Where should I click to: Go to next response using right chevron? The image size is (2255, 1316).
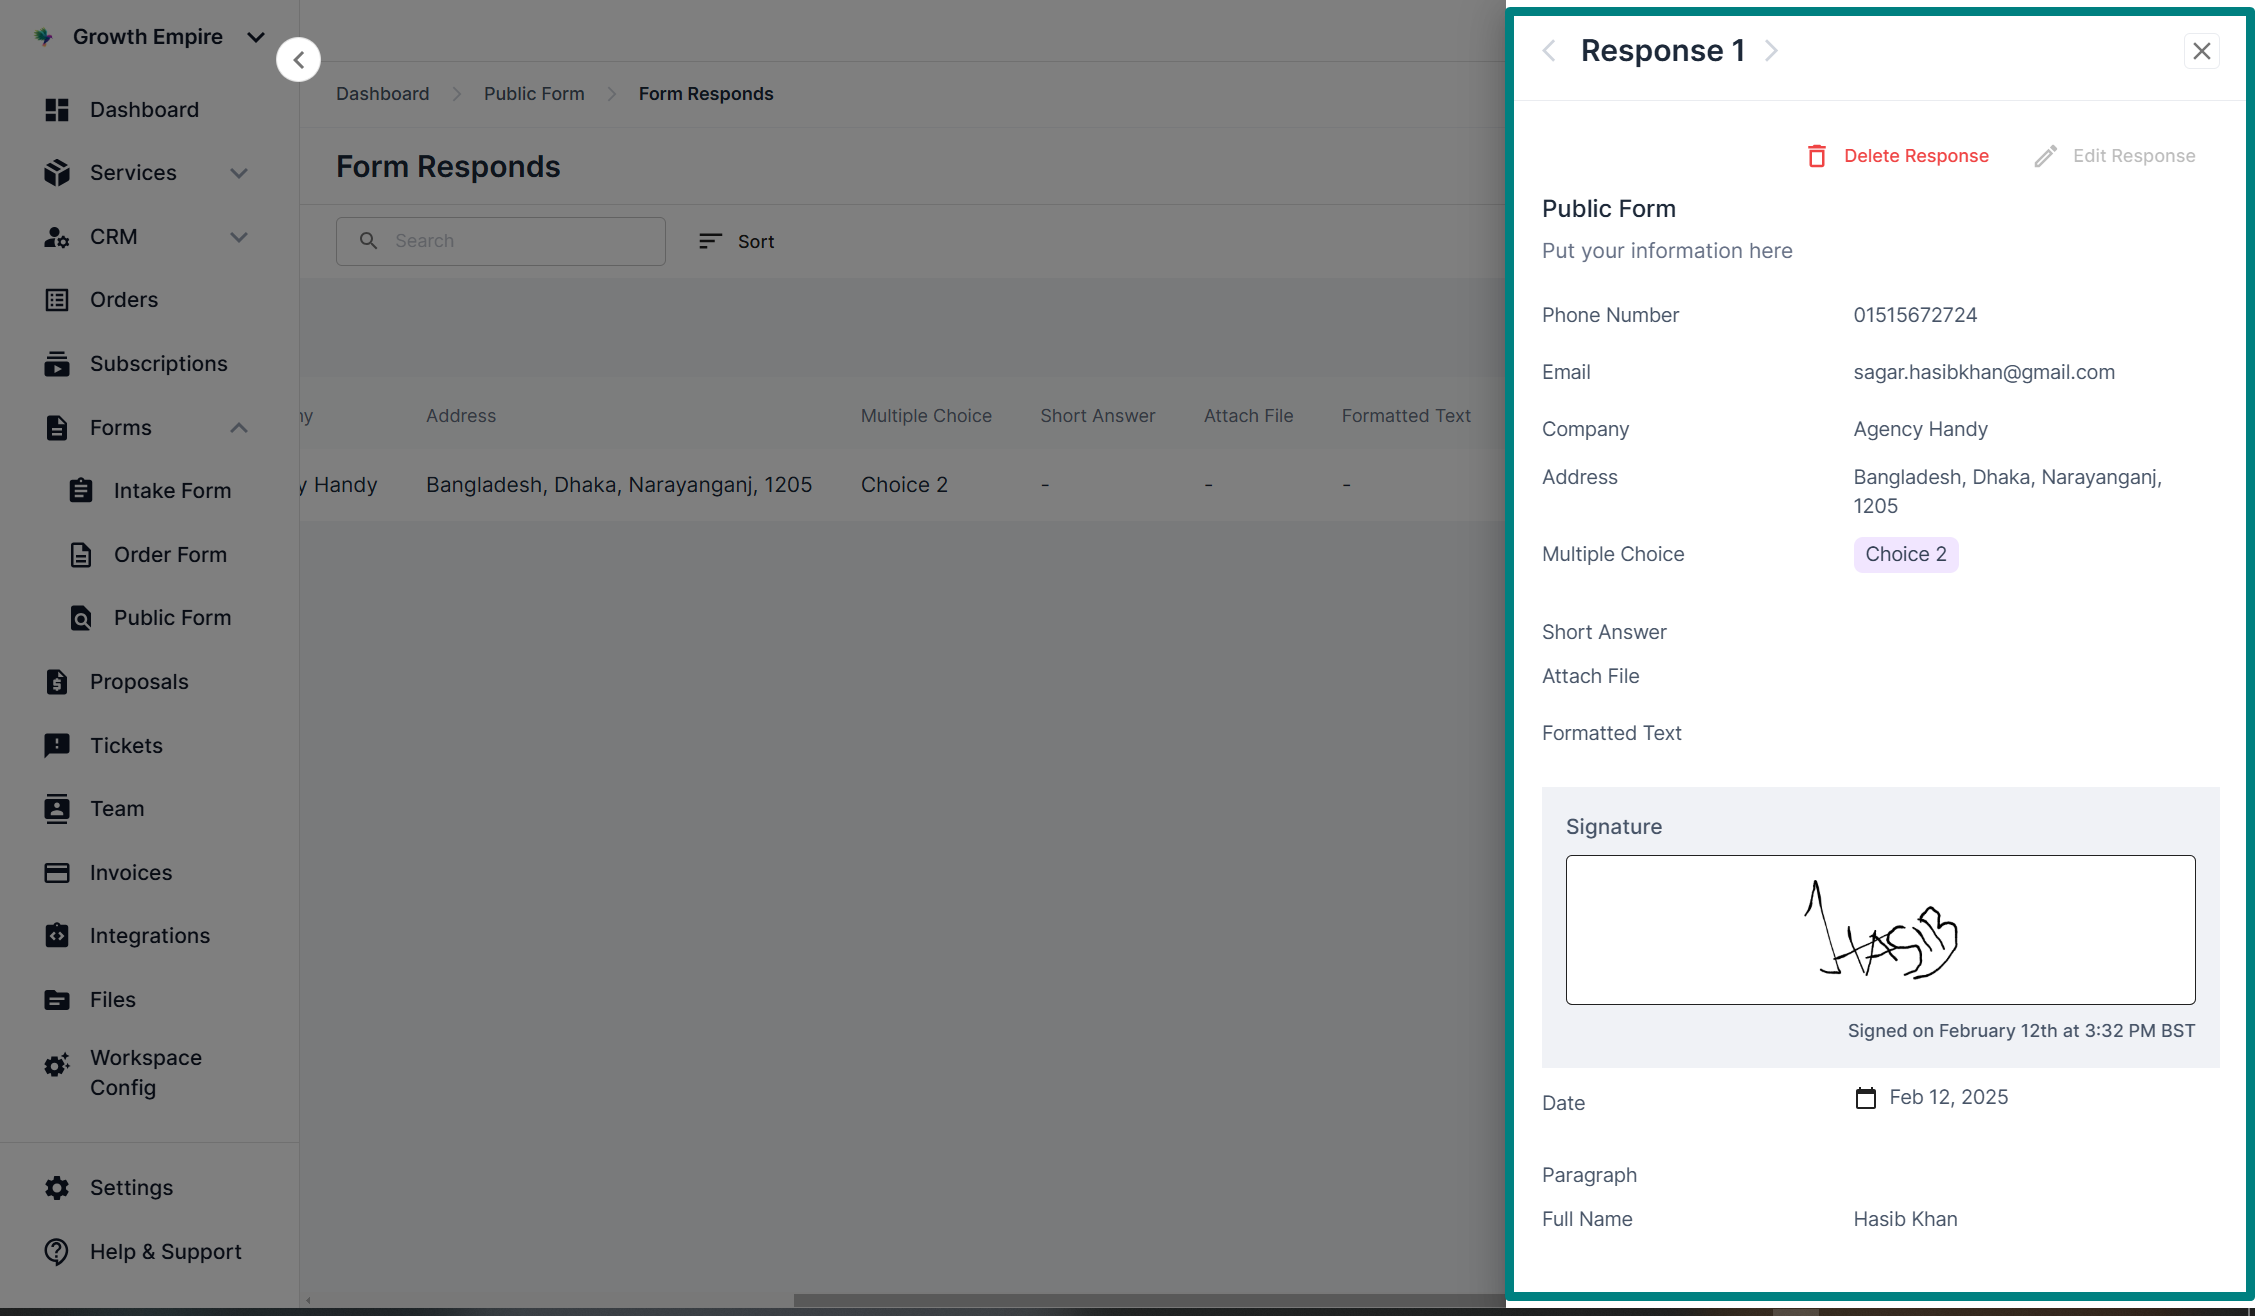point(1772,51)
